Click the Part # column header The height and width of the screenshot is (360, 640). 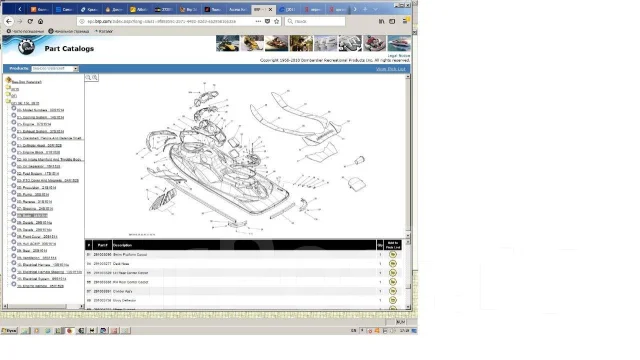pyautogui.click(x=102, y=245)
